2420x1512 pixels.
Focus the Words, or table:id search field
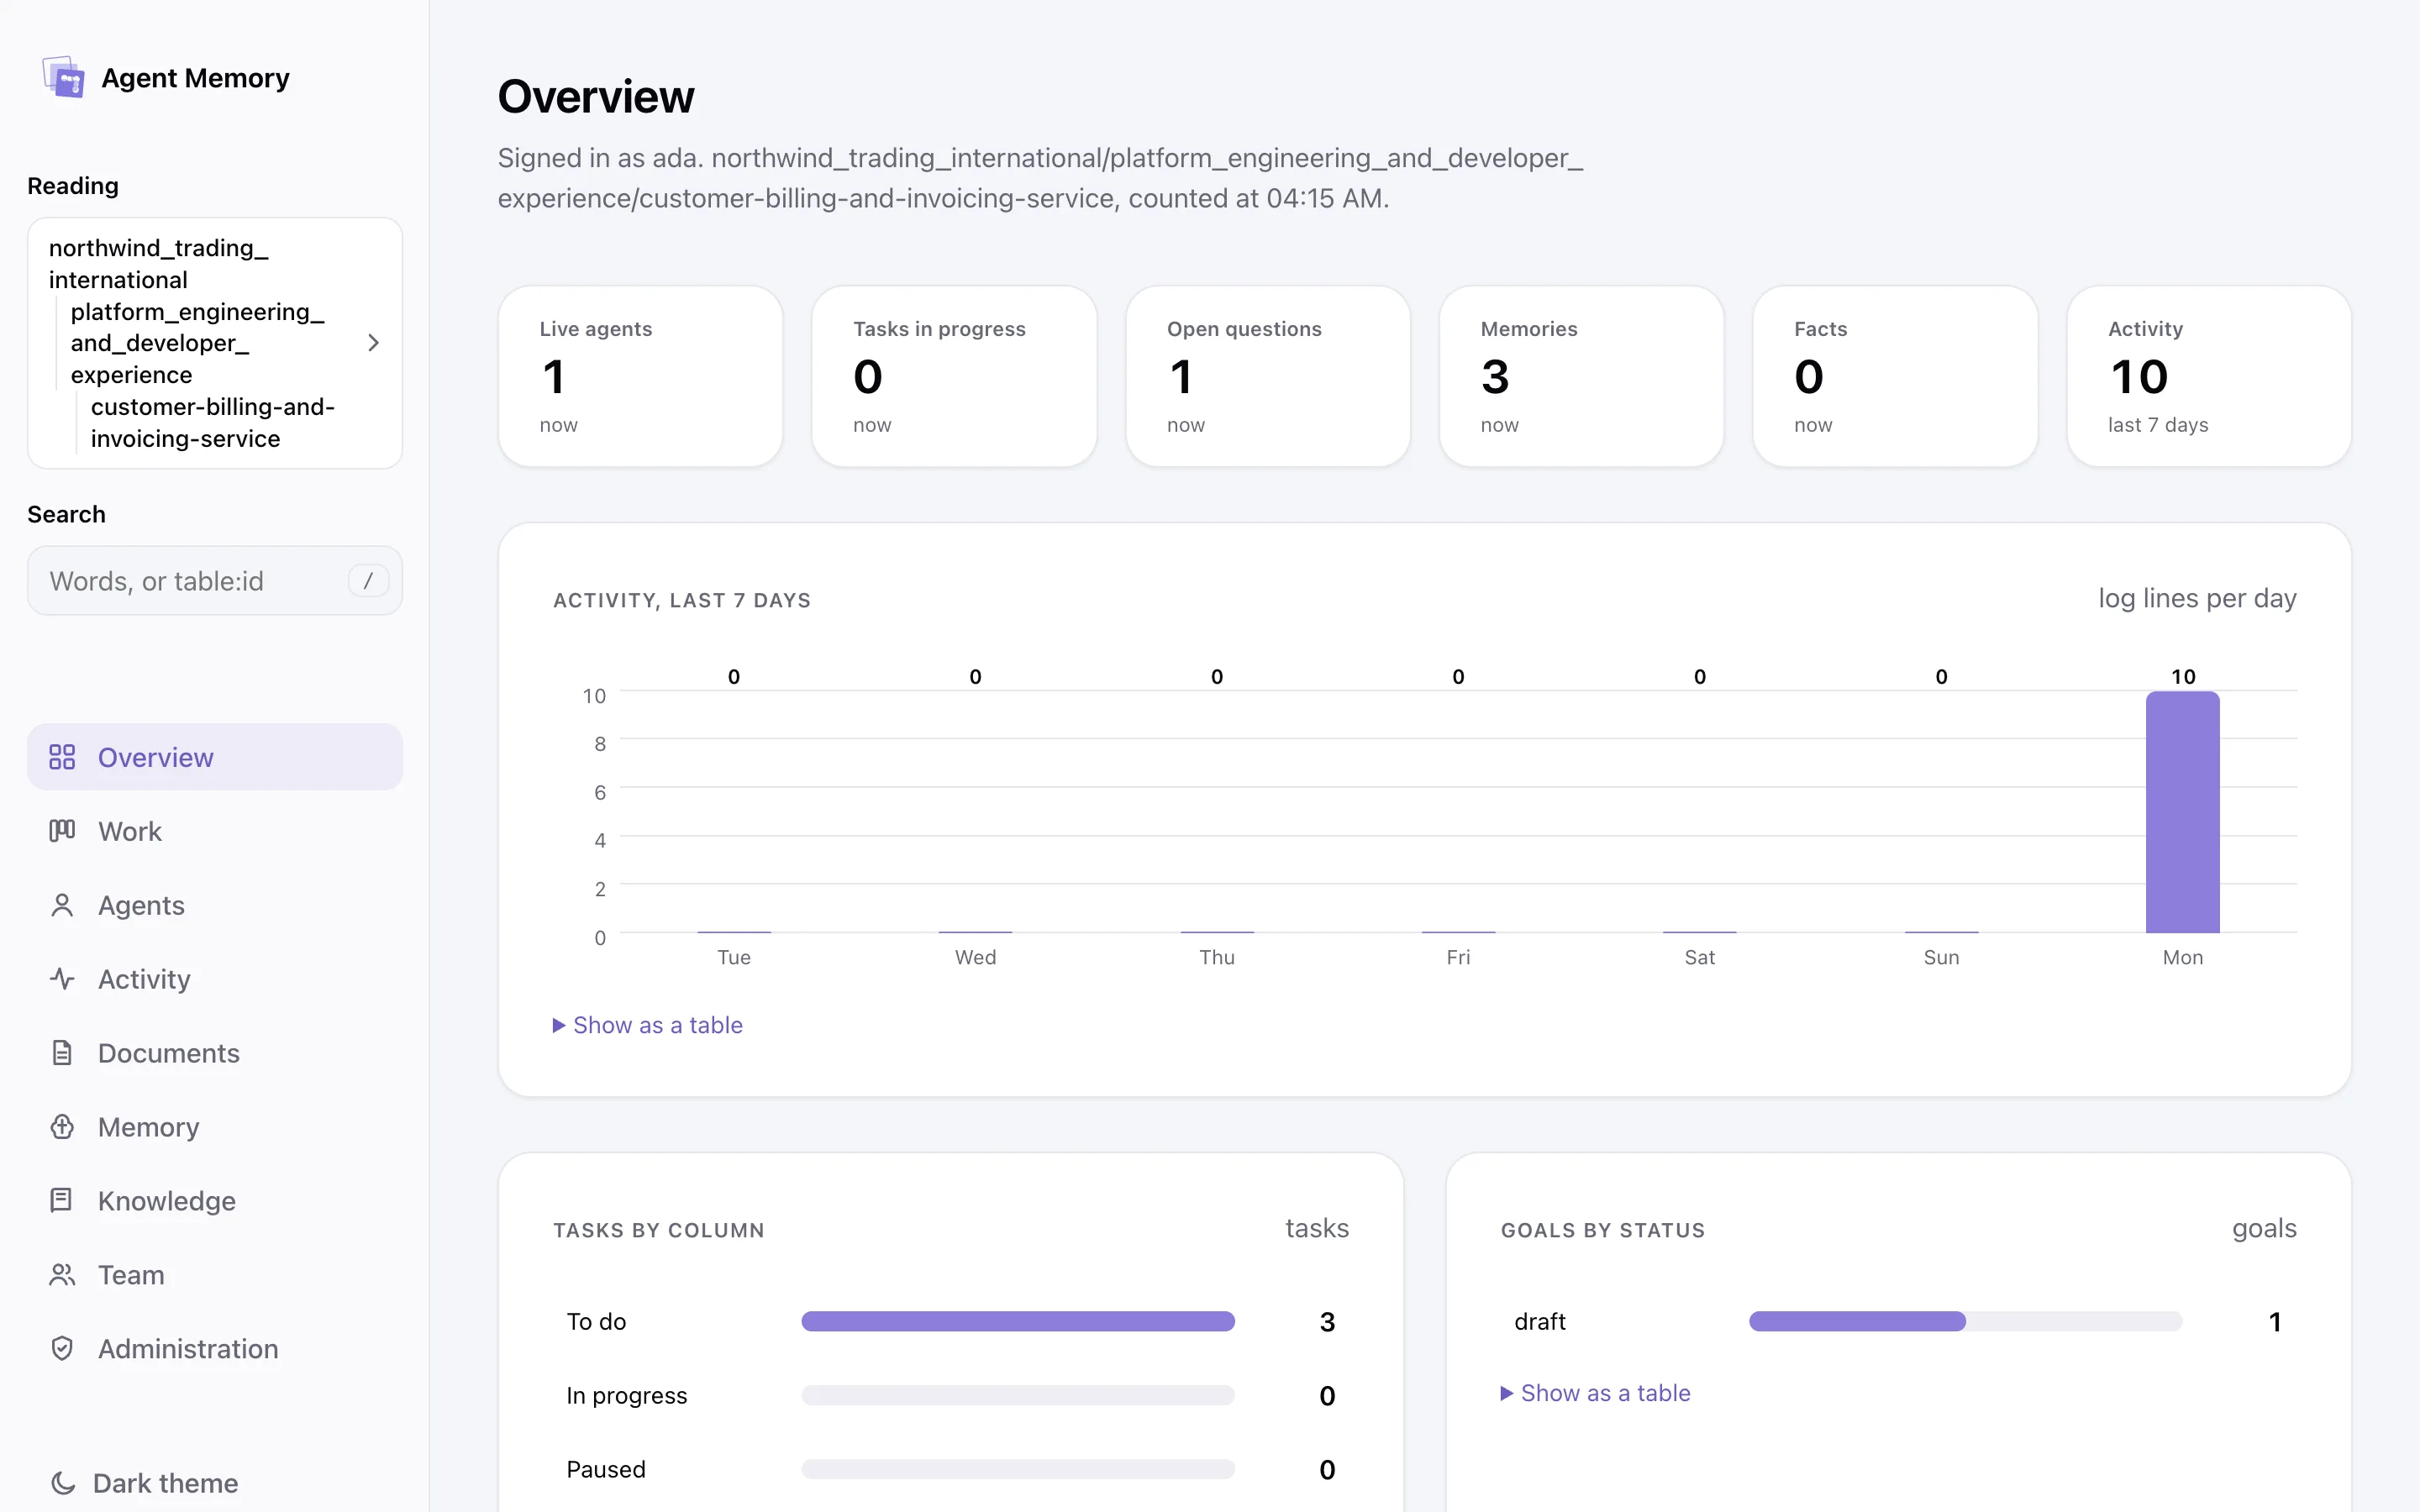[x=215, y=580]
